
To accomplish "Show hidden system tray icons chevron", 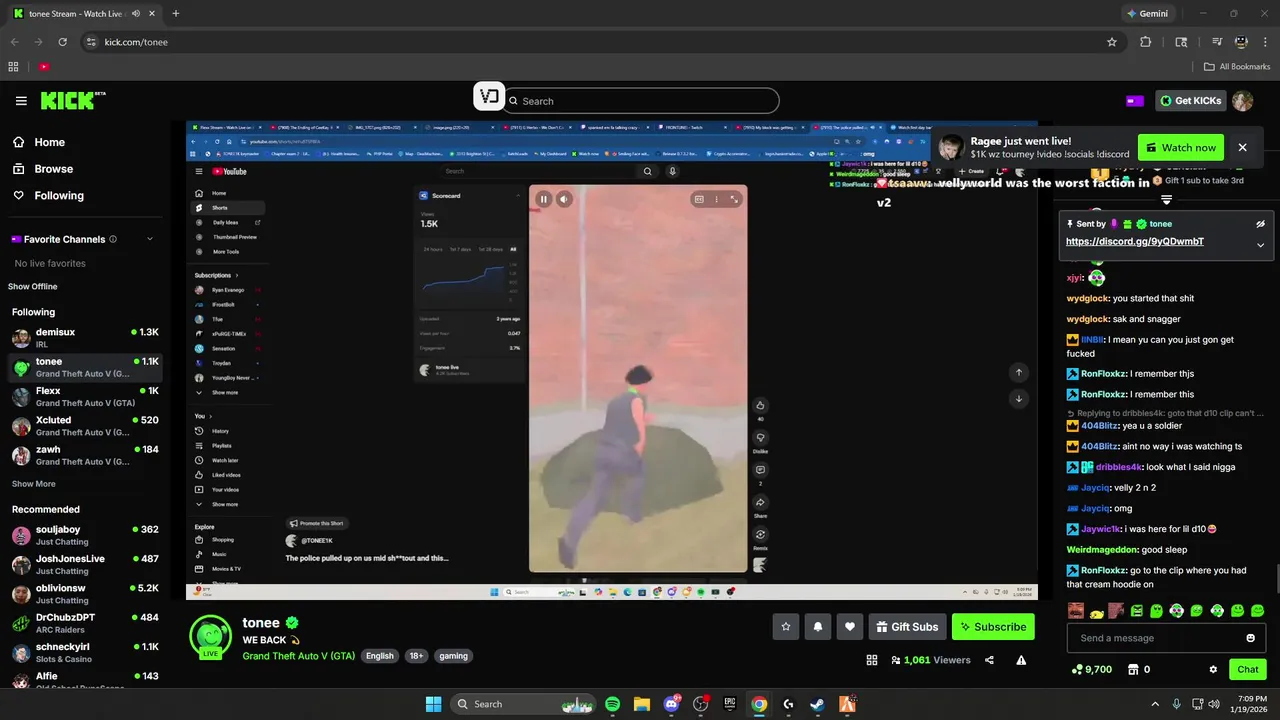I will [x=1155, y=704].
